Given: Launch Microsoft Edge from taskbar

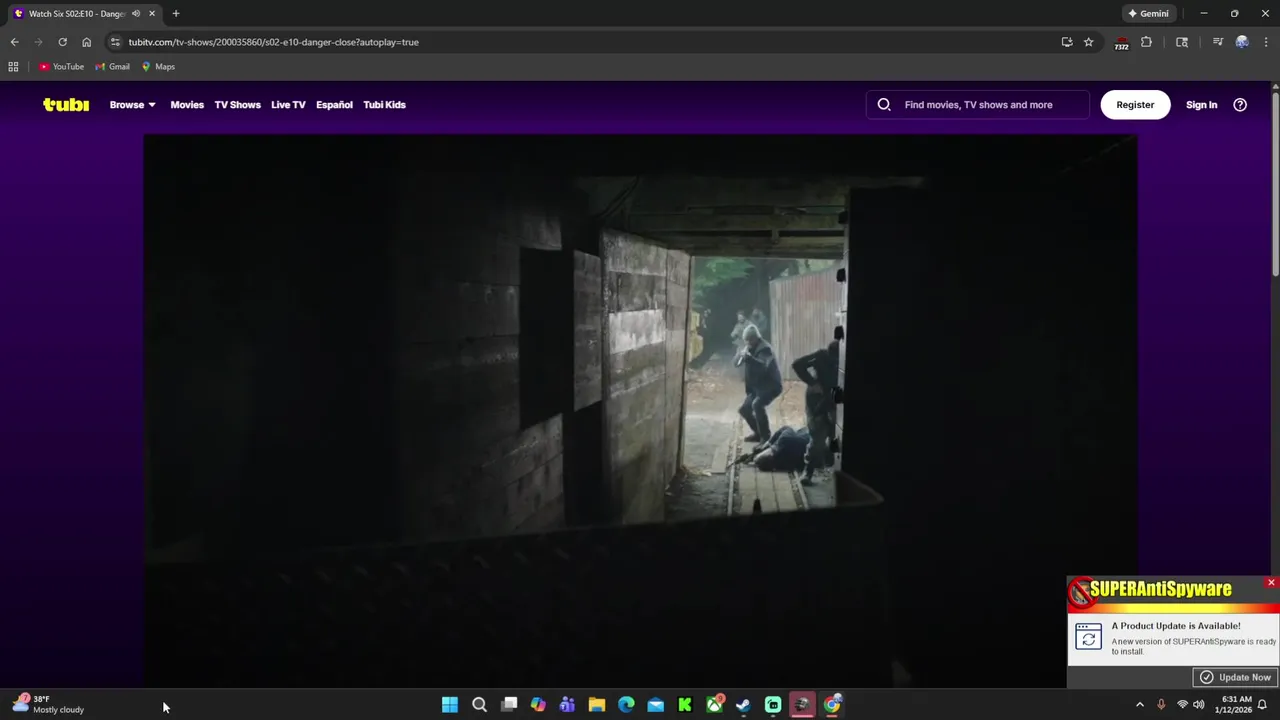Looking at the screenshot, I should pyautogui.click(x=626, y=705).
